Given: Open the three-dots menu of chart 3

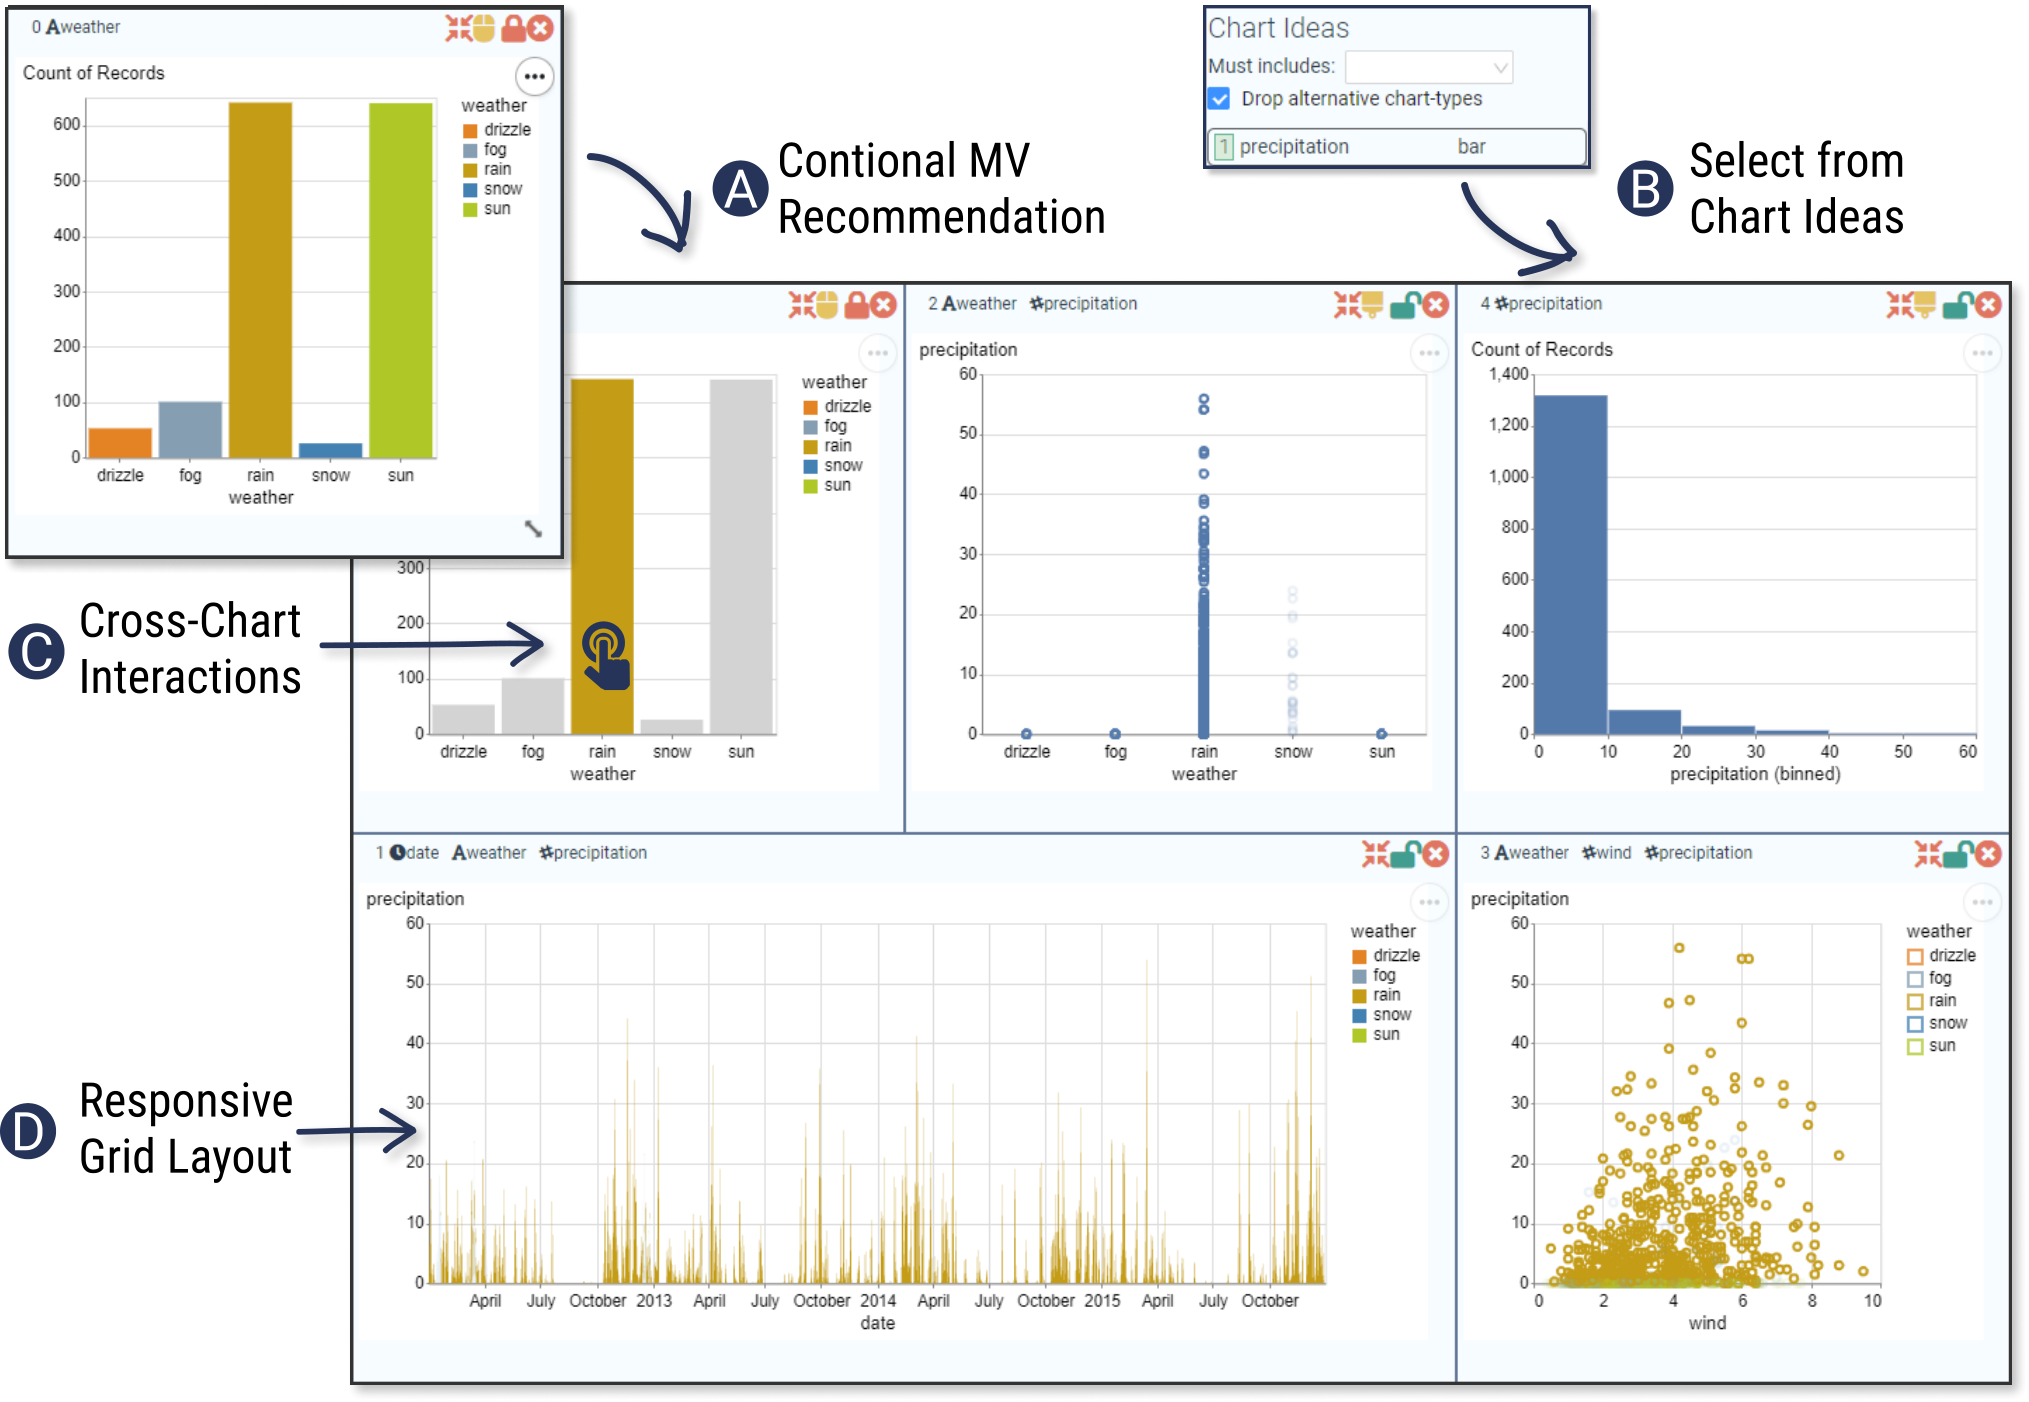Looking at the screenshot, I should point(1982,902).
